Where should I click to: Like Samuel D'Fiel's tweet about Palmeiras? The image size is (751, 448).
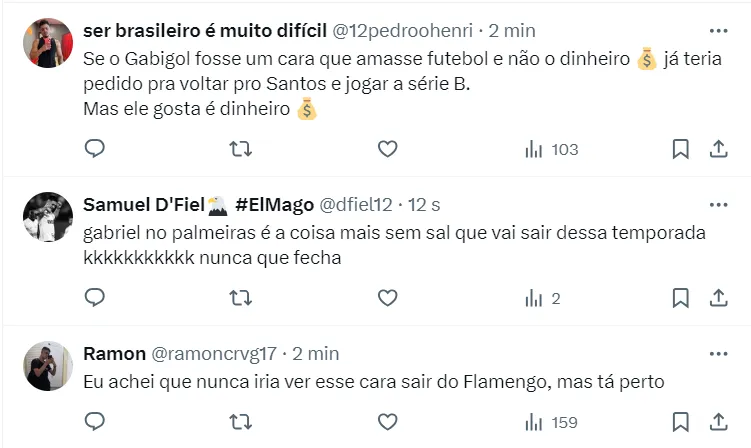[388, 298]
